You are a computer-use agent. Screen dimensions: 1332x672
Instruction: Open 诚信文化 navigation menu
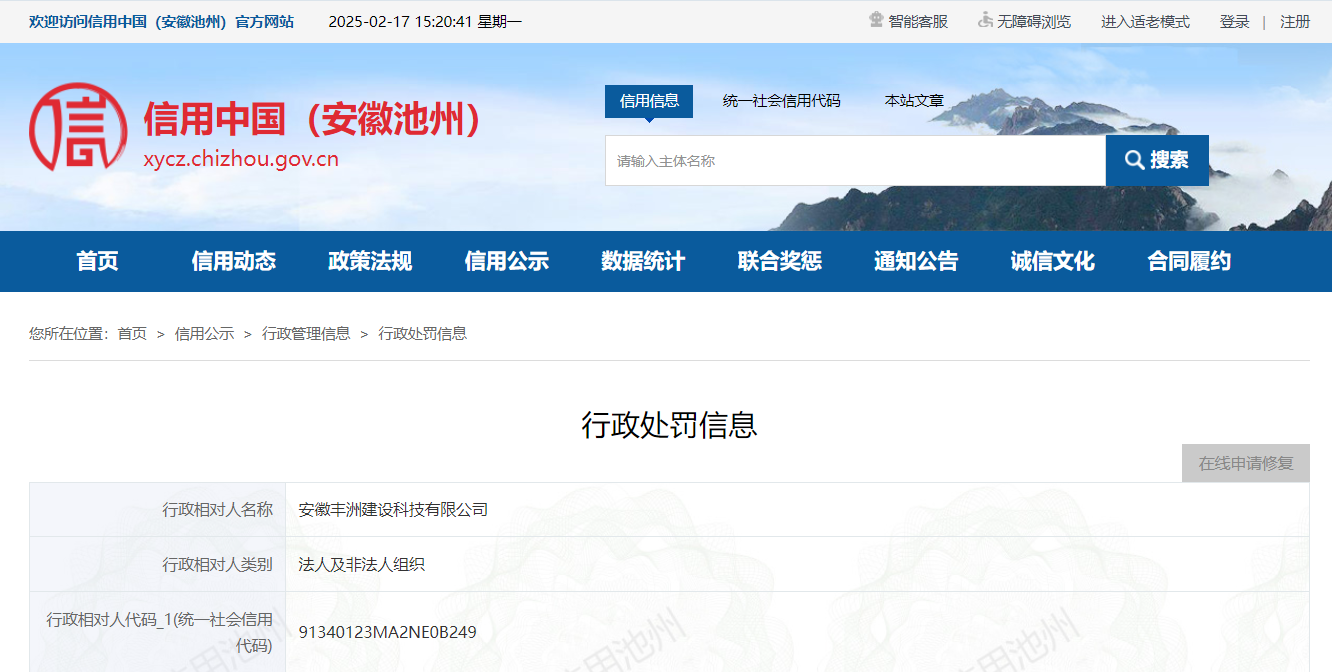click(x=1053, y=261)
